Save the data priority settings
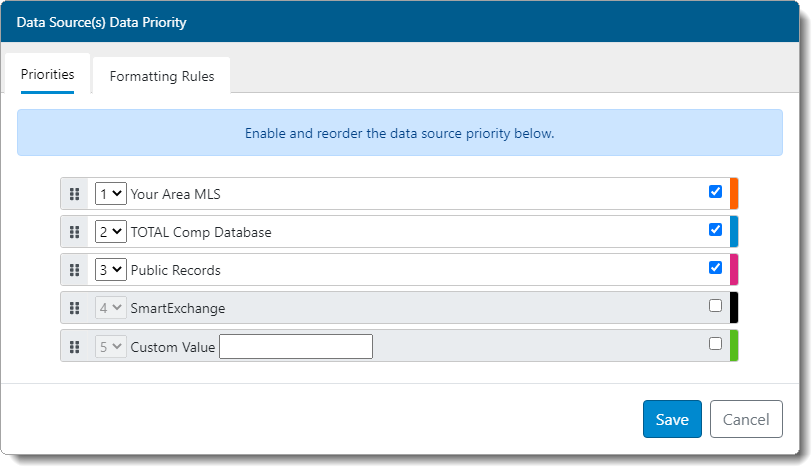812x467 pixels. [x=672, y=419]
